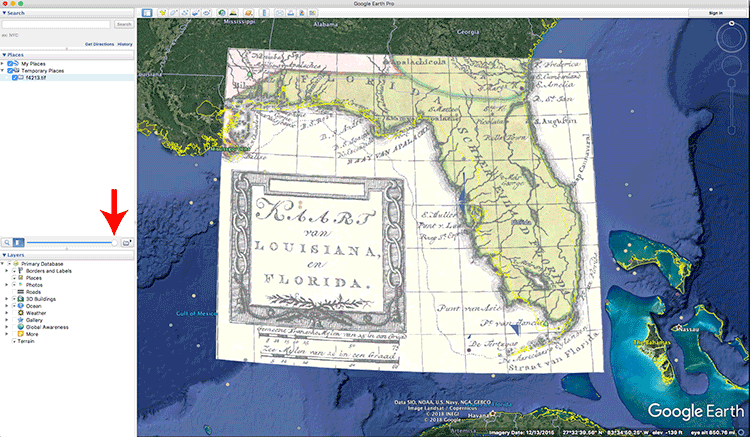Toggle the f4213.tif overlay checkbox
Screen dimensions: 750x437
tap(15, 77)
